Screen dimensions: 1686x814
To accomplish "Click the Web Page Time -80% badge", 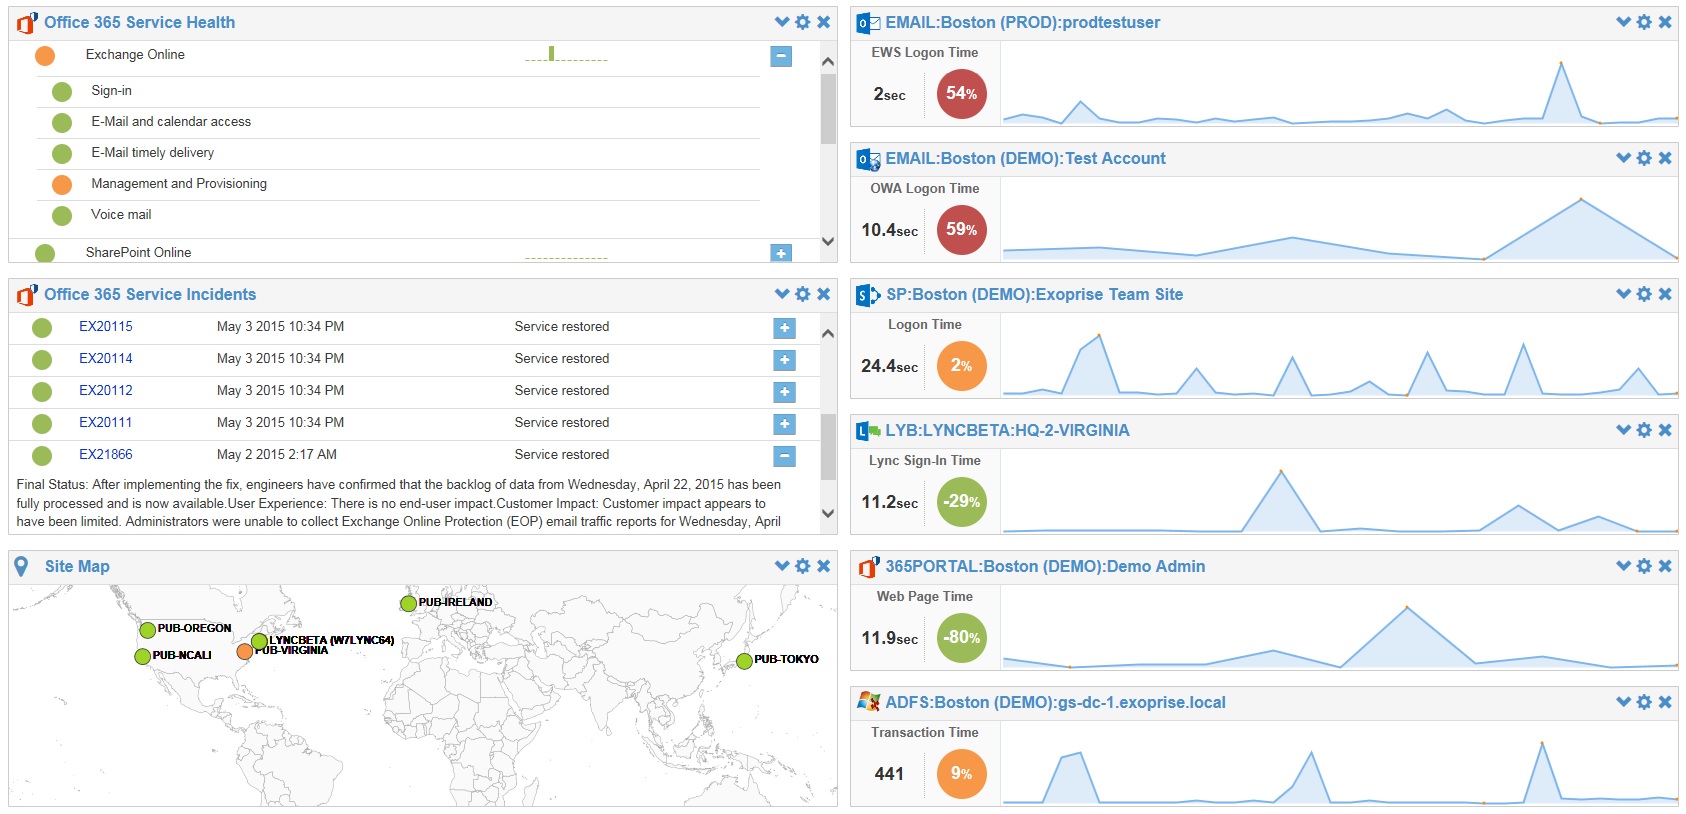I will tap(961, 638).
